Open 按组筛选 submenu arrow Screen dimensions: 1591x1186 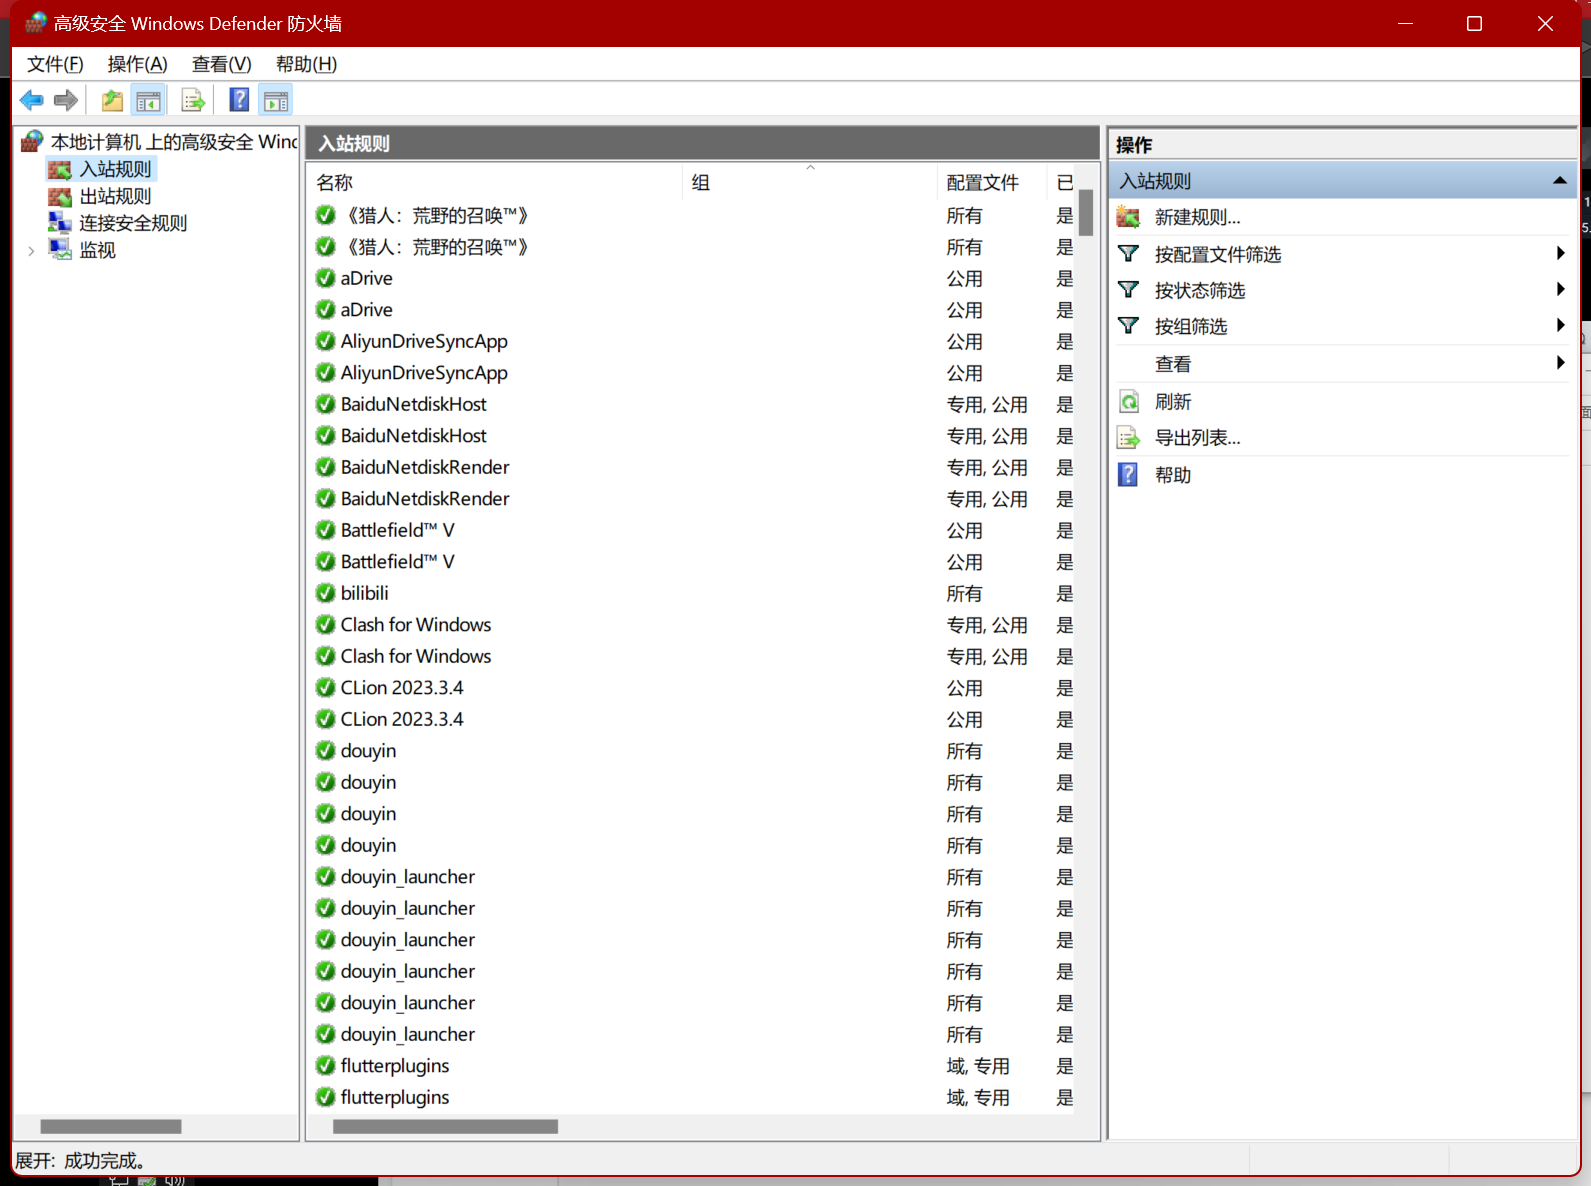coord(1560,326)
